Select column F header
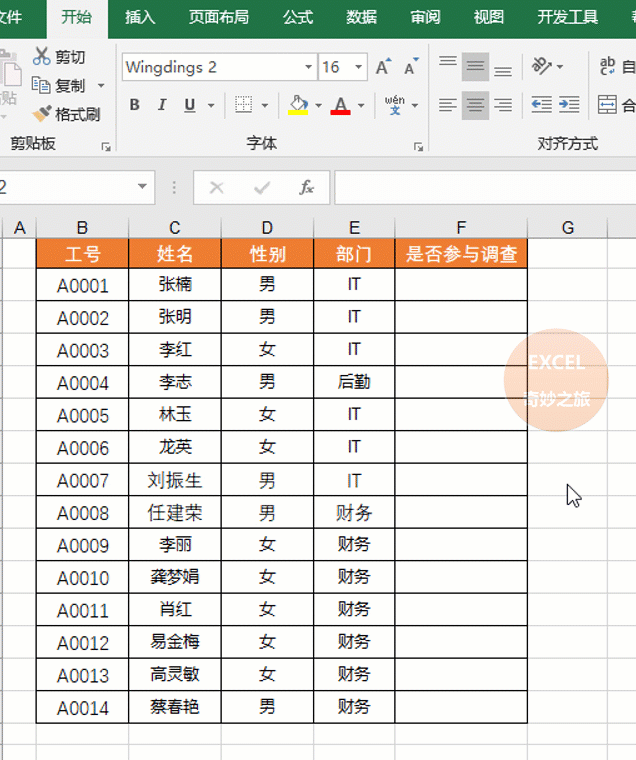Screen dimensions: 636x760 [x=461, y=227]
